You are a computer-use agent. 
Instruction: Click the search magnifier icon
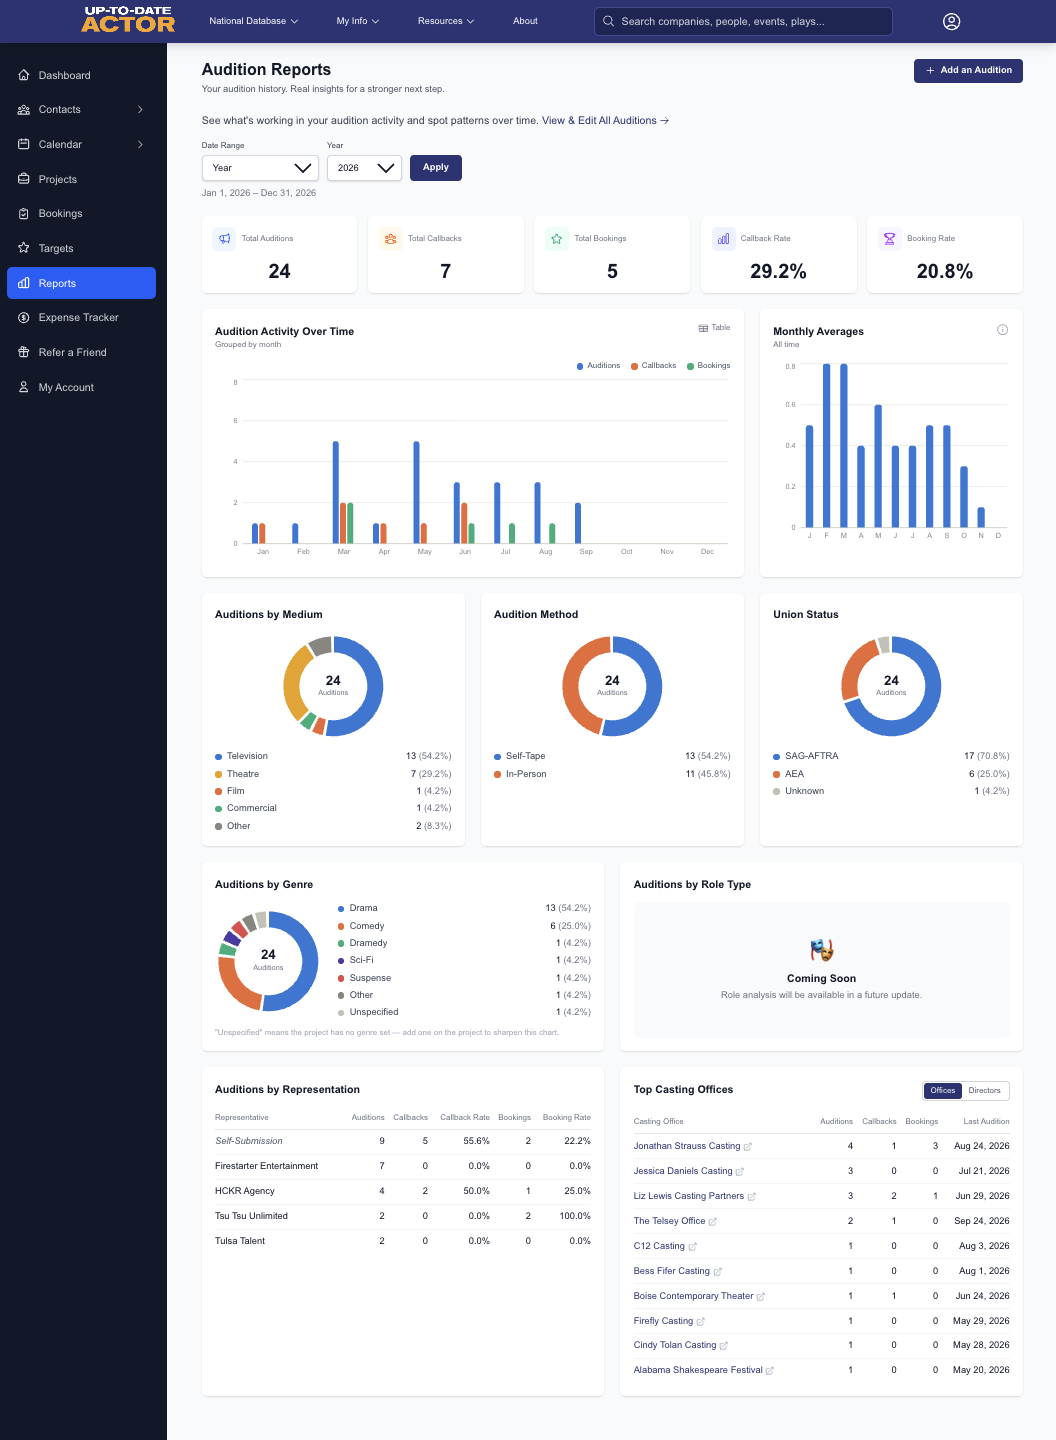(x=608, y=21)
